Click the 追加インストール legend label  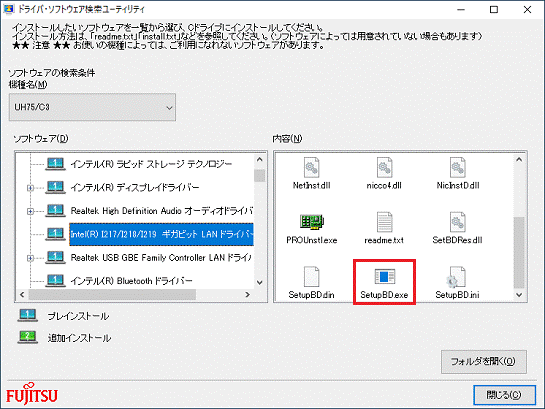coord(80,337)
